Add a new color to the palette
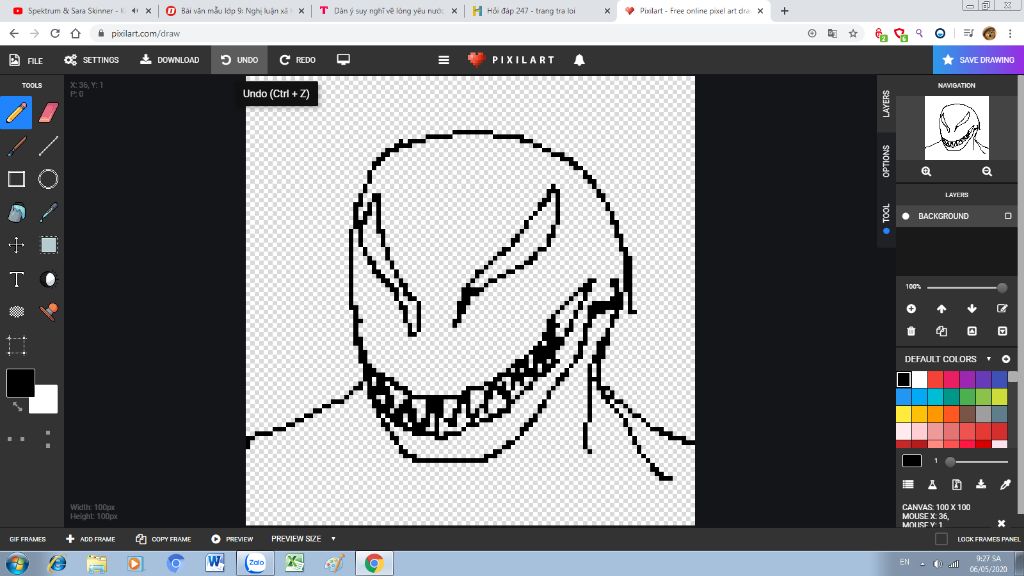The height and width of the screenshot is (576, 1024). [1006, 359]
